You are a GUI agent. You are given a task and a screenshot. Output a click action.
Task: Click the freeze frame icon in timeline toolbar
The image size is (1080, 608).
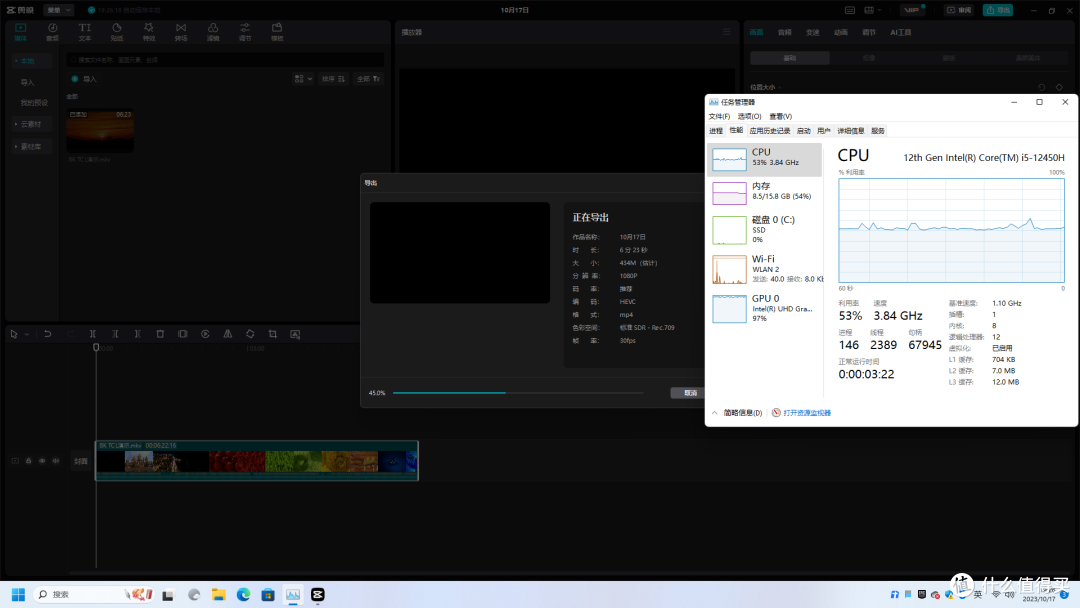183,334
